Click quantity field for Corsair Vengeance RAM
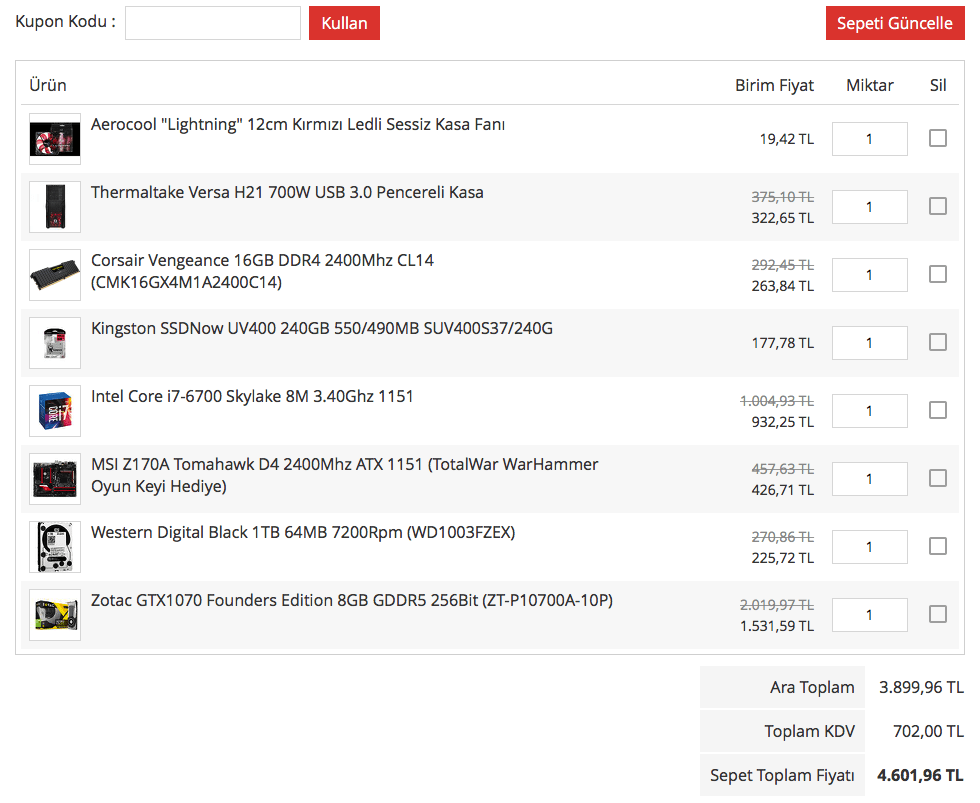Image resolution: width=980 pixels, height=803 pixels. pyautogui.click(x=869, y=275)
